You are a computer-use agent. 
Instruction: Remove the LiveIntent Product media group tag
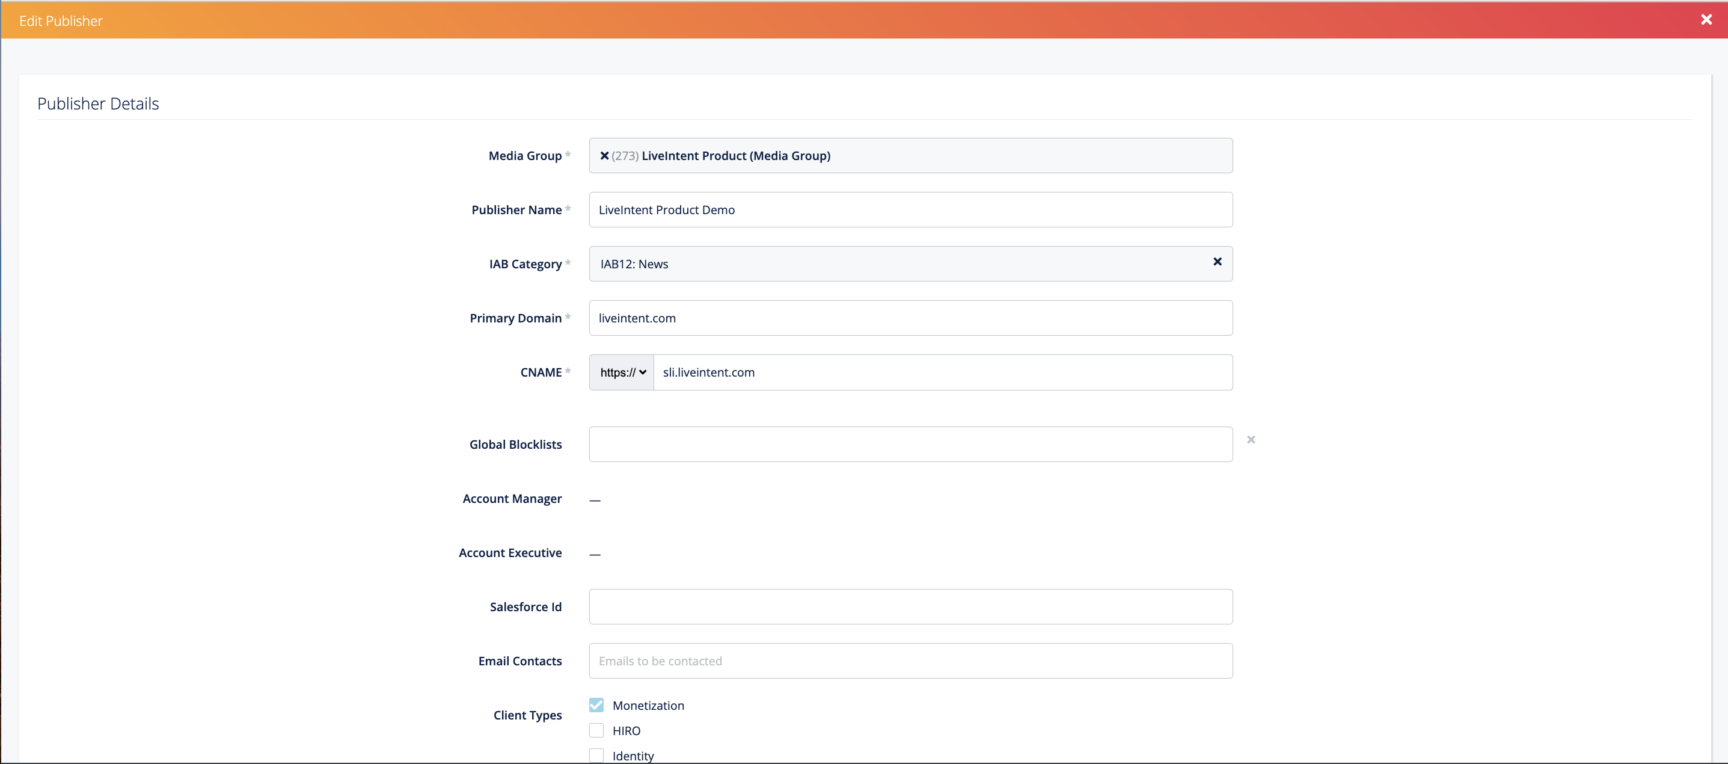[604, 156]
